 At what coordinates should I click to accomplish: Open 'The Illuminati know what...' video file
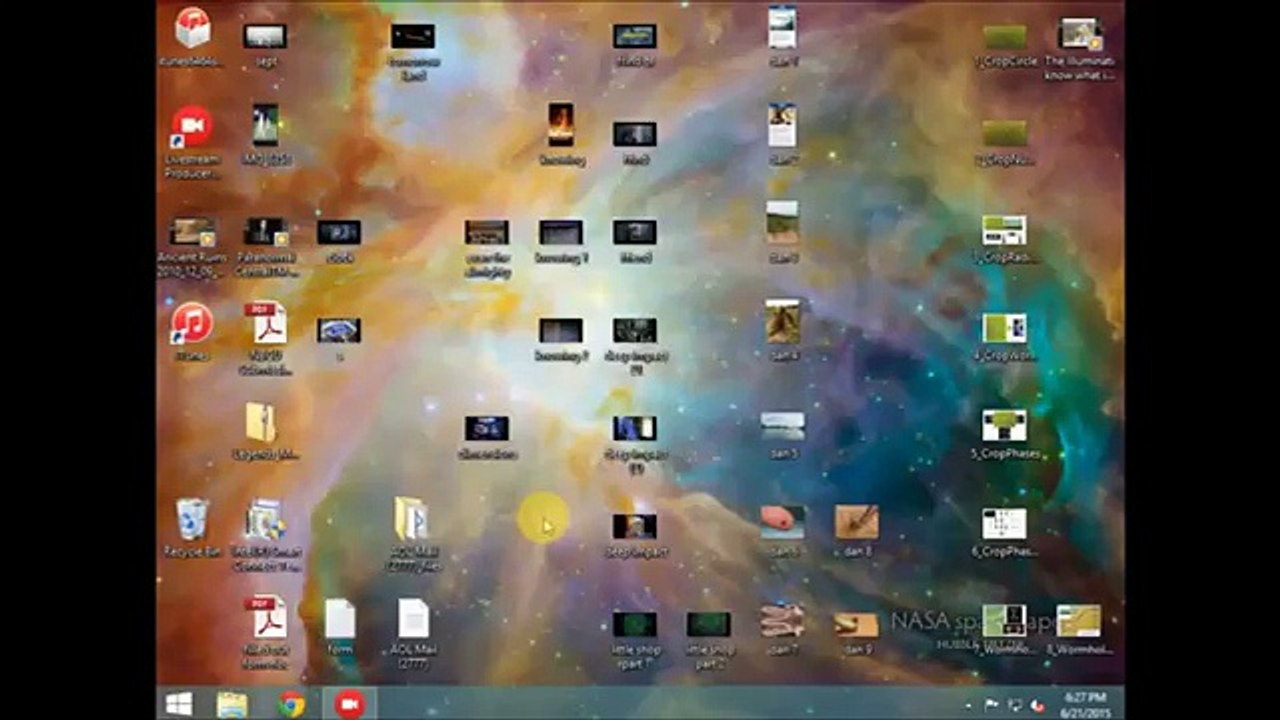[1080, 35]
